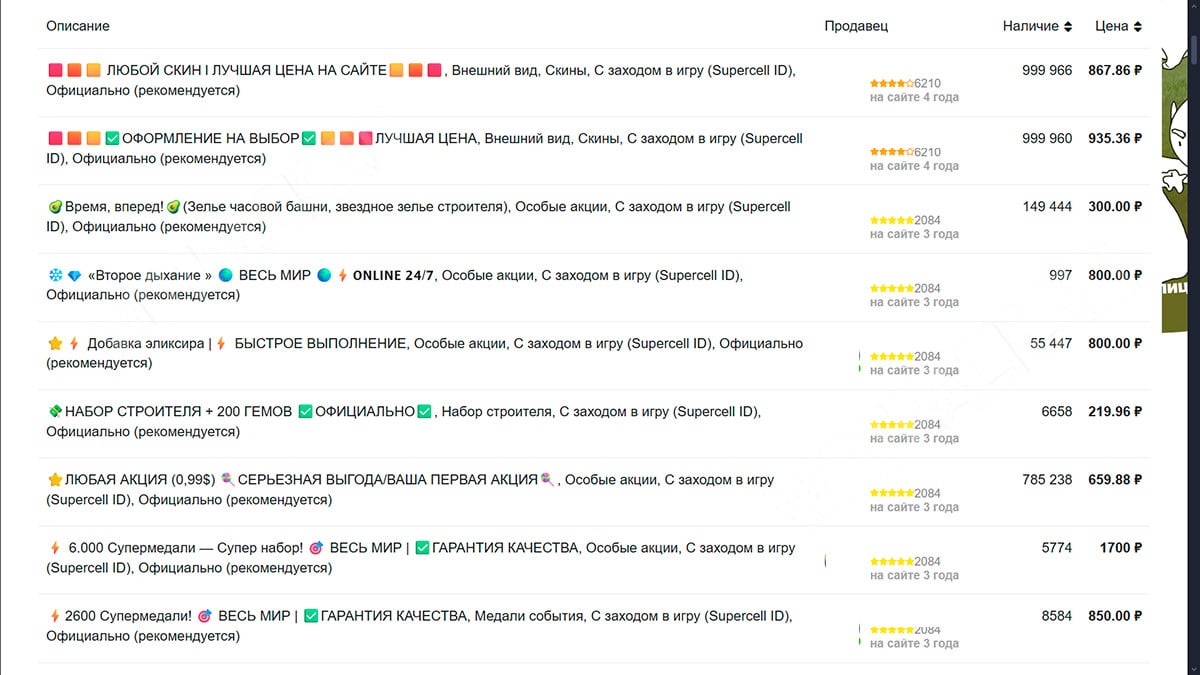The height and width of the screenshot is (675, 1200).
Task: Click the seller star rating in the 2600 Супермедали row
Action: coord(892,630)
